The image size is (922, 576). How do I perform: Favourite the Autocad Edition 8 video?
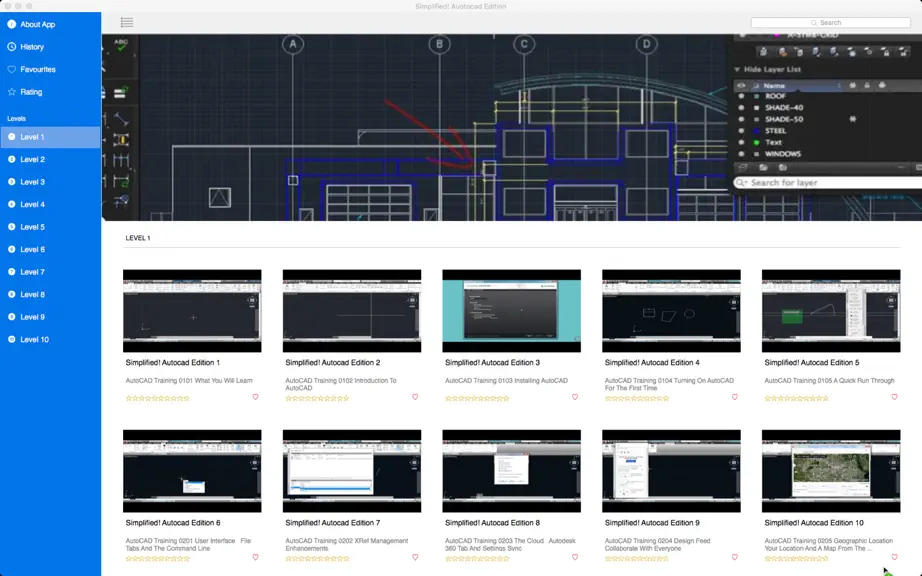pyautogui.click(x=575, y=557)
